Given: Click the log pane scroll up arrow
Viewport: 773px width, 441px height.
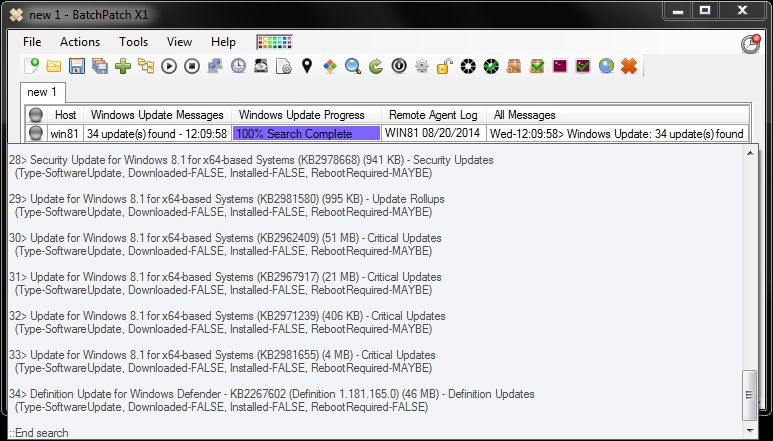Looking at the screenshot, I should click(x=750, y=154).
